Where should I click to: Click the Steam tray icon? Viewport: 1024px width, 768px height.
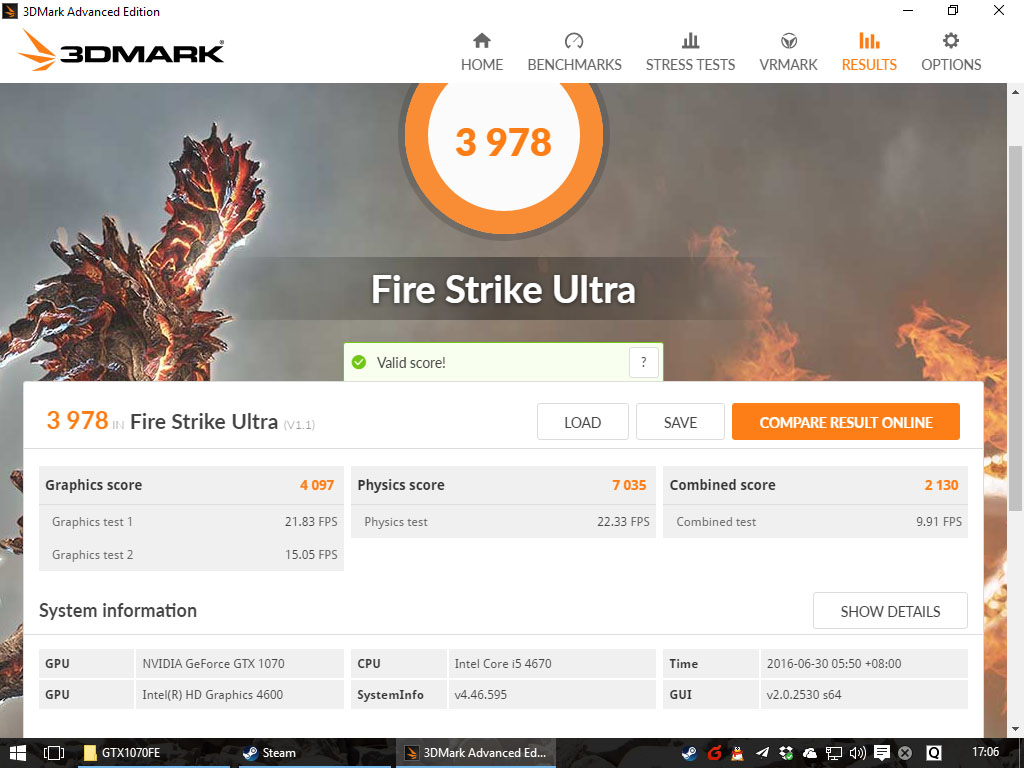tap(689, 753)
